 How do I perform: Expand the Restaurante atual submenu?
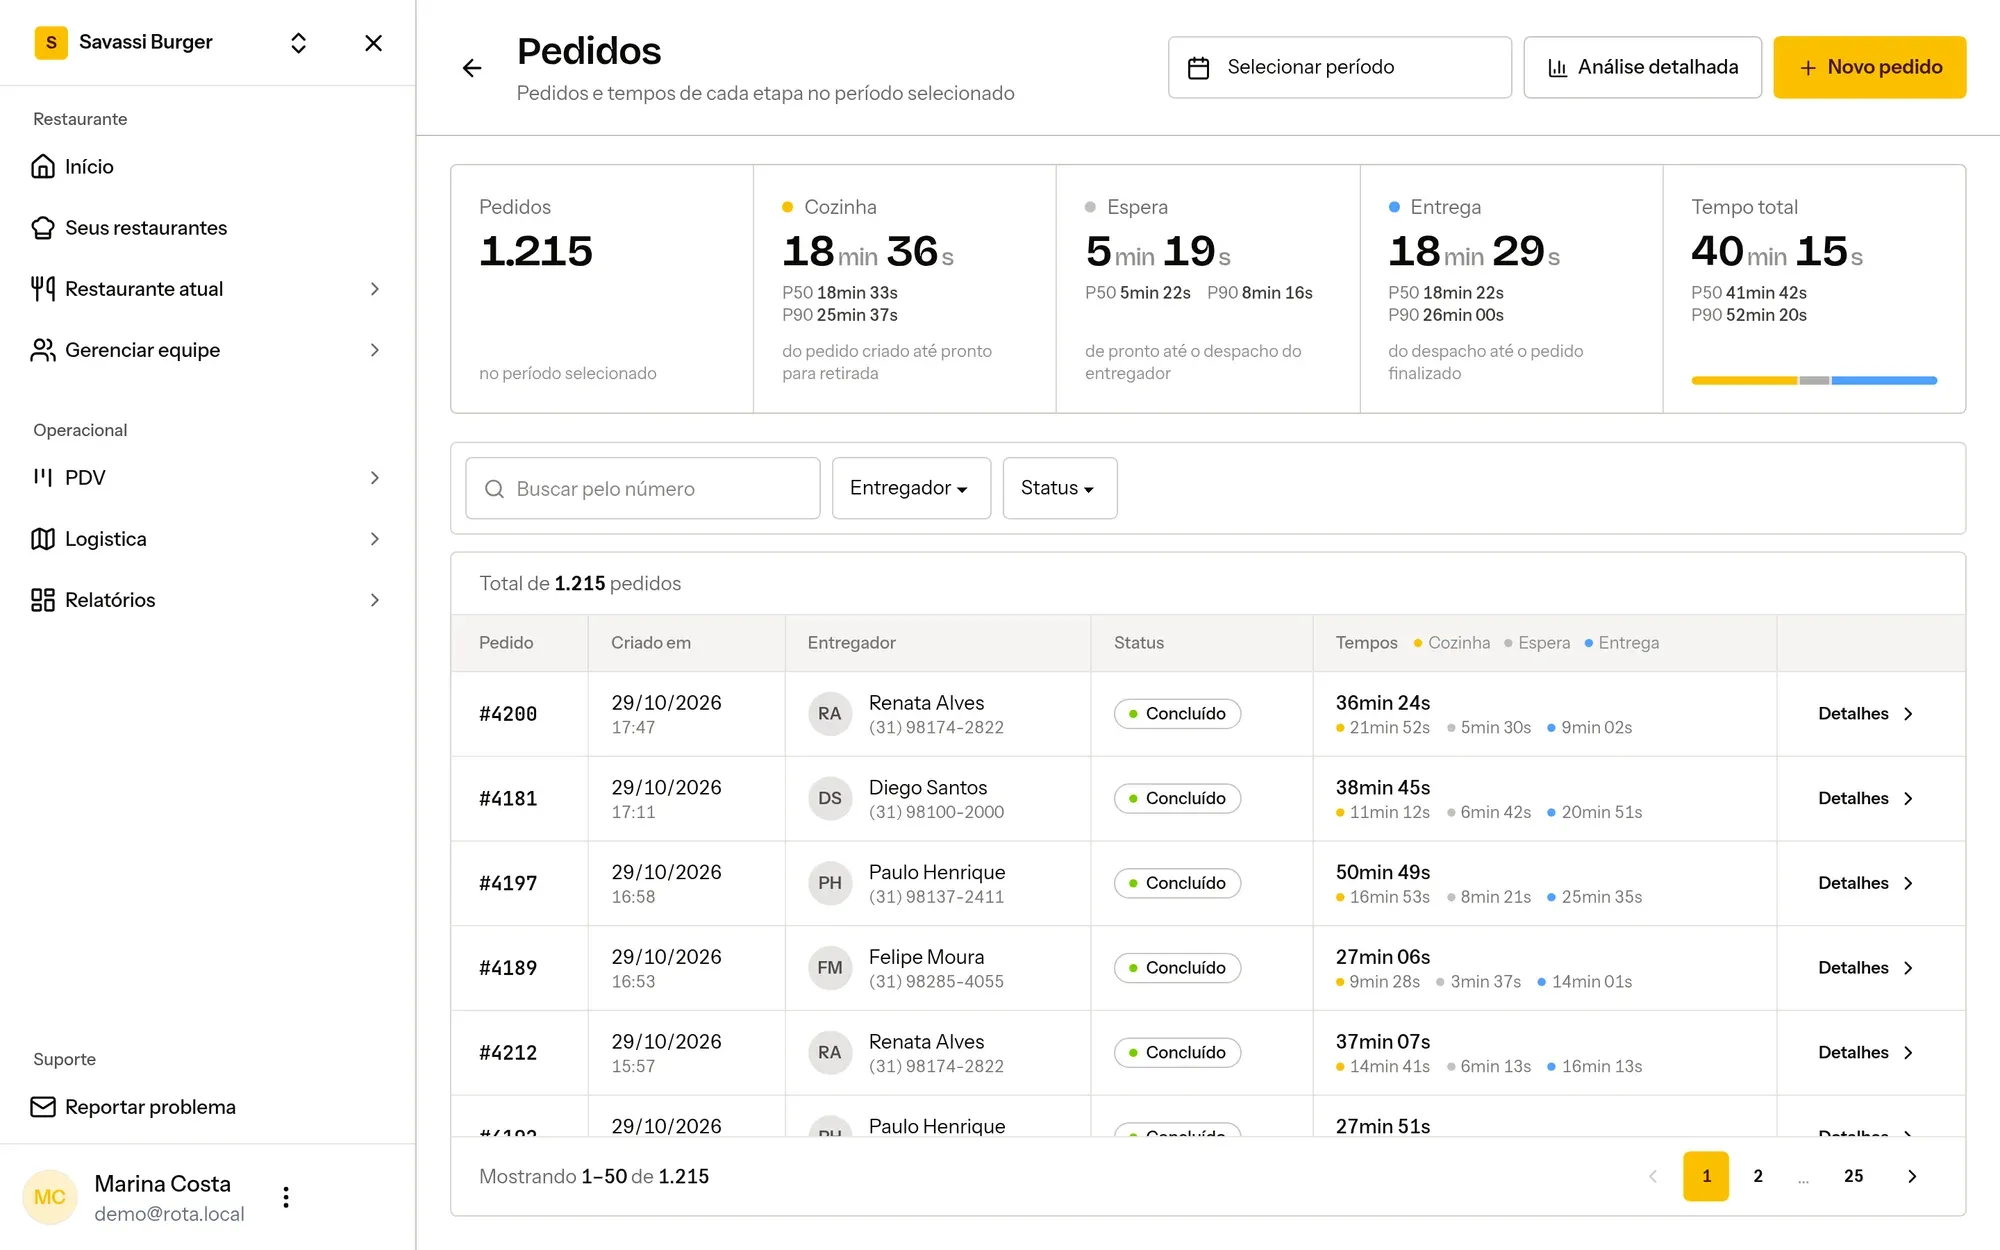point(207,289)
